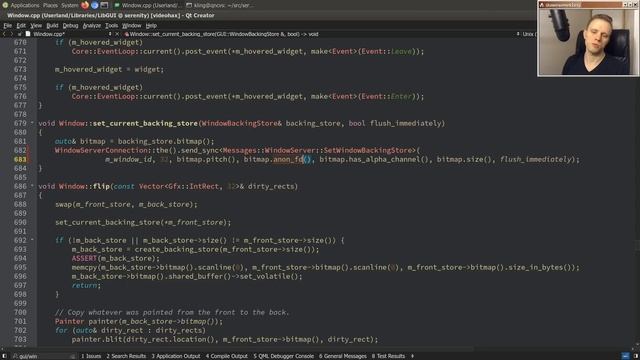
Task: Click m_hovered_widget = widget on line 673
Action: pyautogui.click(x=109, y=69)
